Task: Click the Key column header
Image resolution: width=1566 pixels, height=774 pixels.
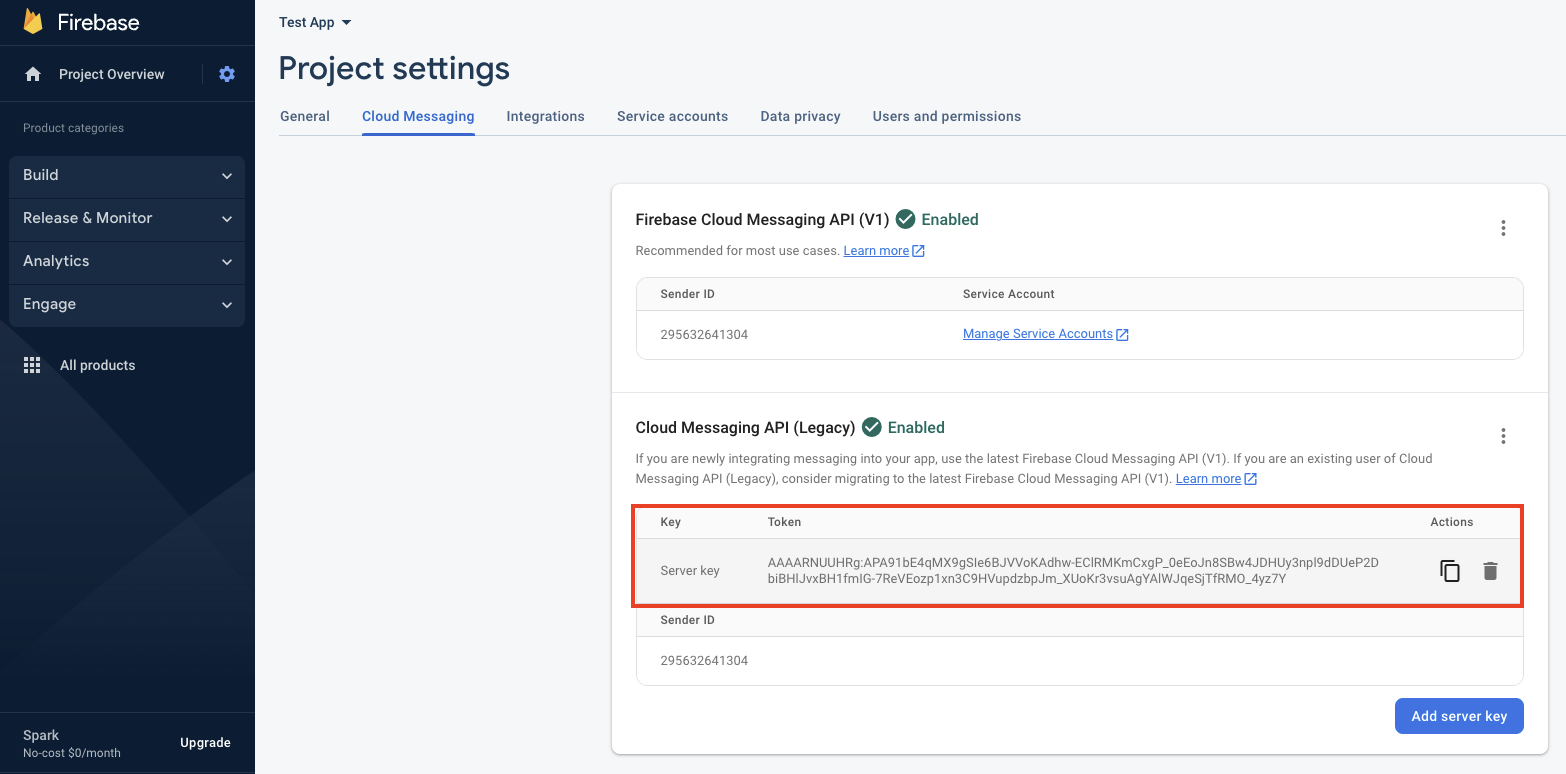Action: tap(671, 522)
